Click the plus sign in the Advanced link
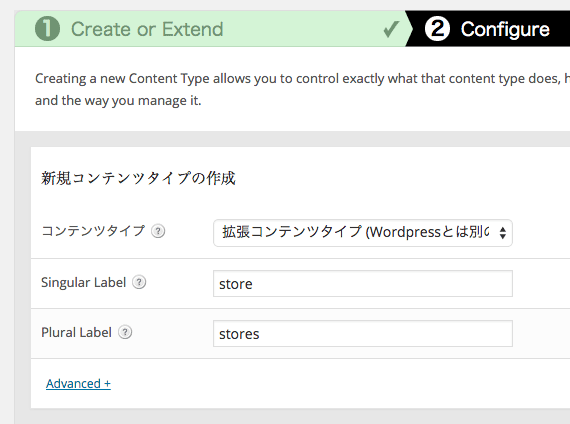Viewport: 570px width, 424px height. 107,384
